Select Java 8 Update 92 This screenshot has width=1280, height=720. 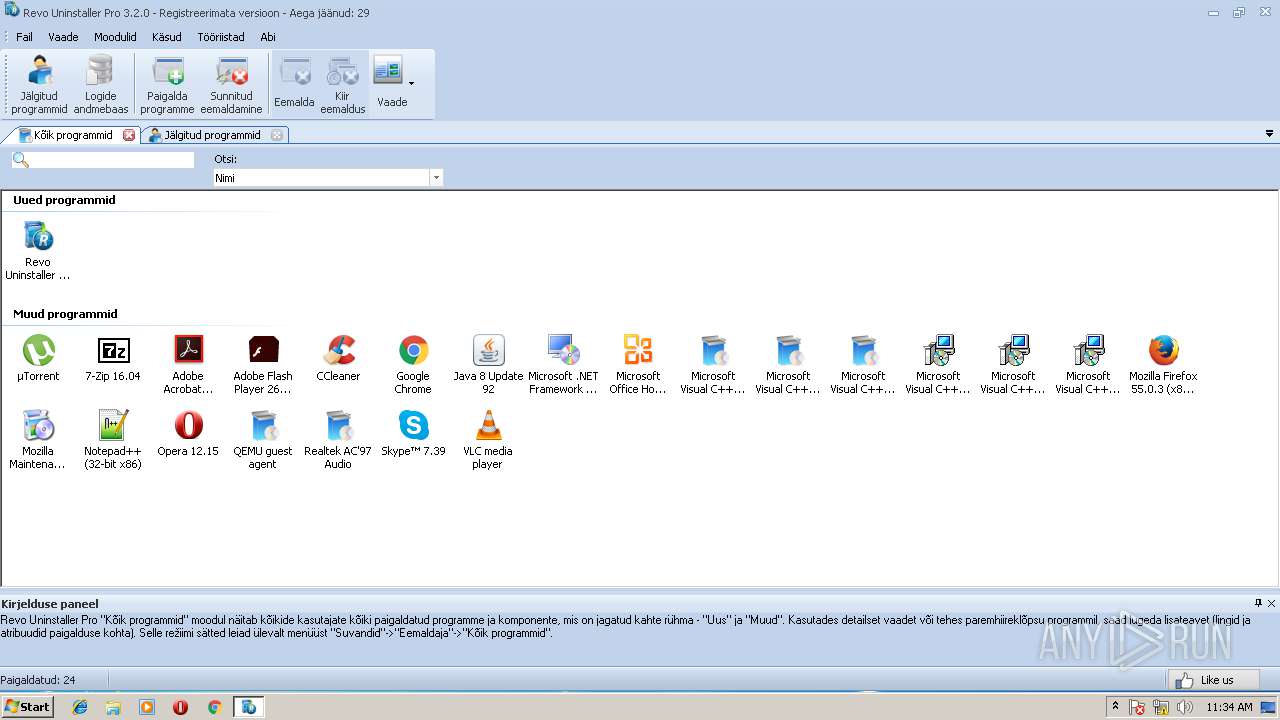488,365
